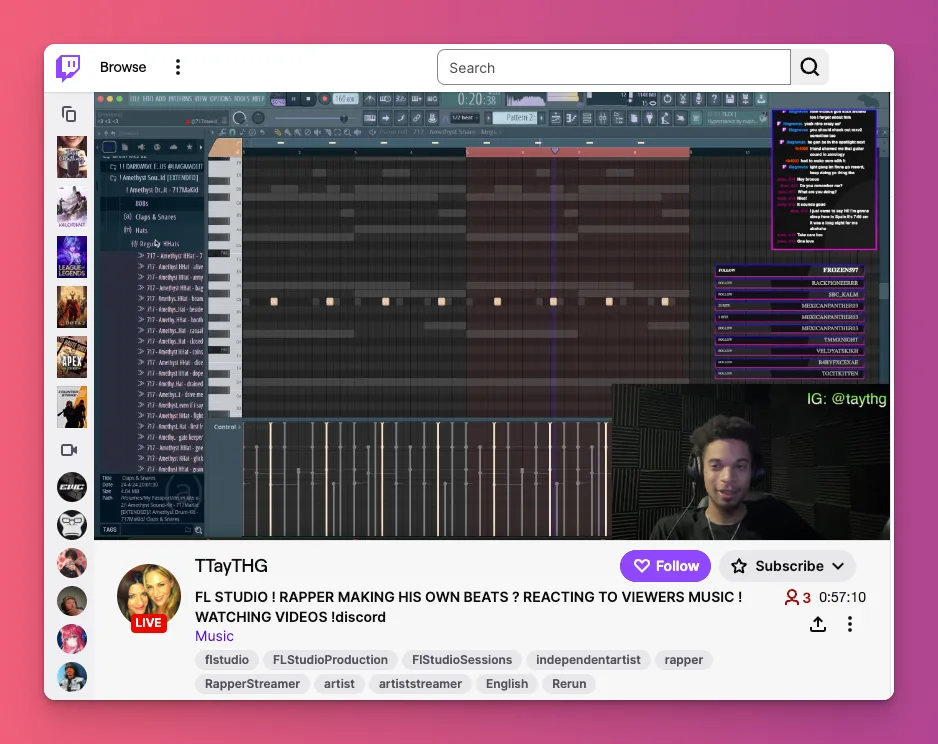
Task: Click the artist tag
Action: pyautogui.click(x=339, y=684)
